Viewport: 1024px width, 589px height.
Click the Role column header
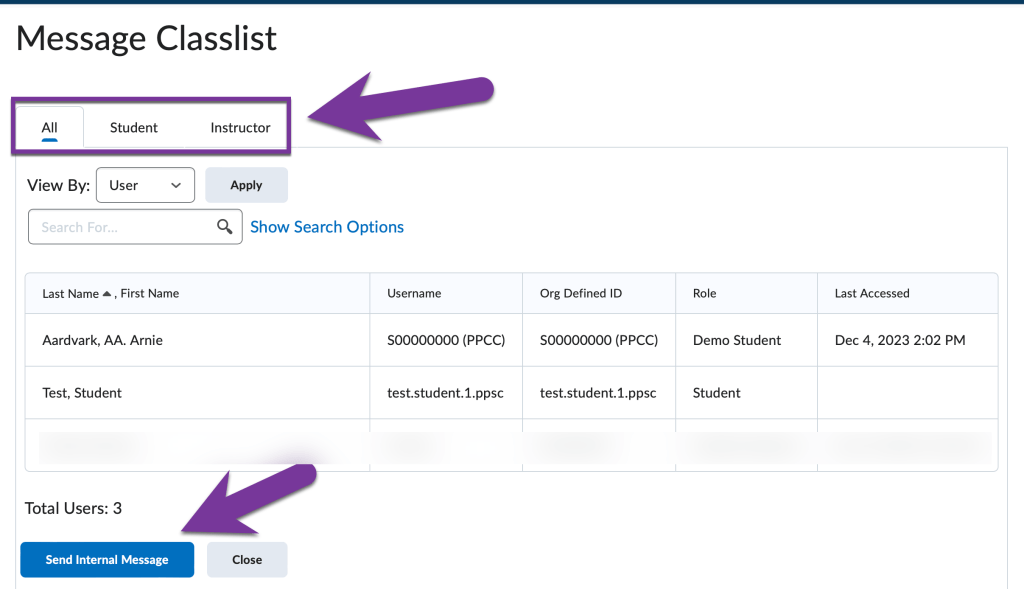click(704, 292)
